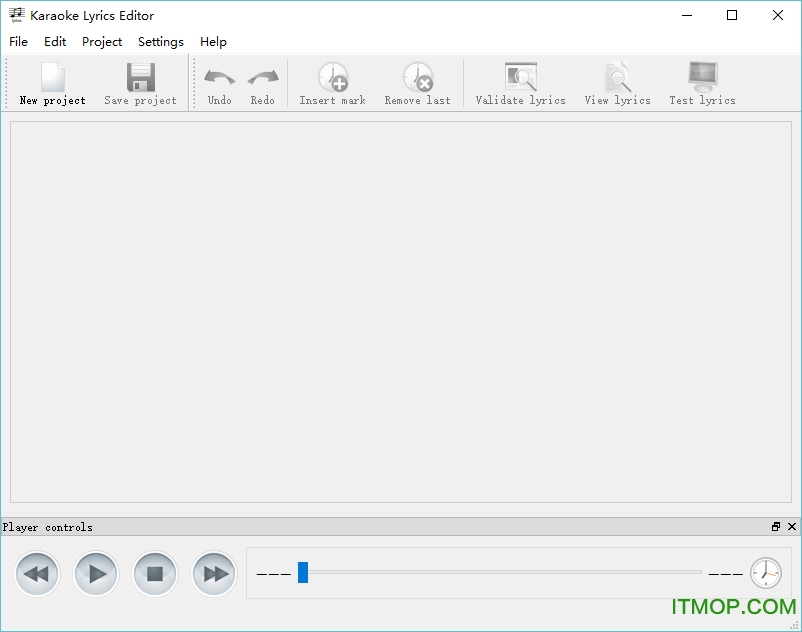Click the clock icon beside the seek bar
Image resolution: width=802 pixels, height=632 pixels.
click(765, 573)
